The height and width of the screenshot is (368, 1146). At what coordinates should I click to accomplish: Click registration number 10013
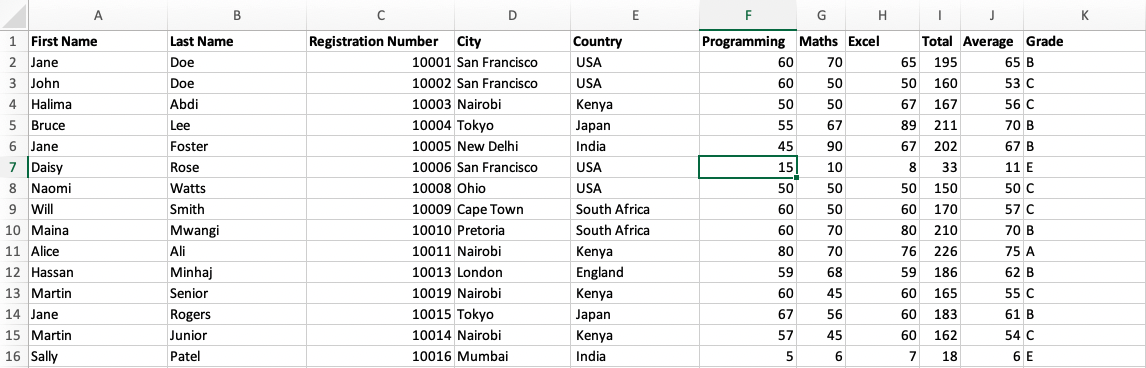point(380,272)
